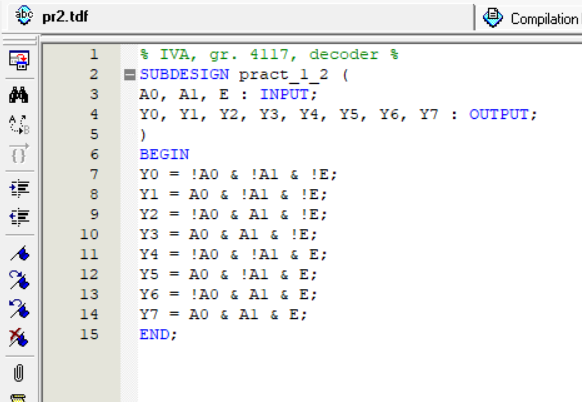Image resolution: width=582 pixels, height=402 pixels.
Task: Click the abc text file icon on pr2.tdf tab
Action: (24, 16)
